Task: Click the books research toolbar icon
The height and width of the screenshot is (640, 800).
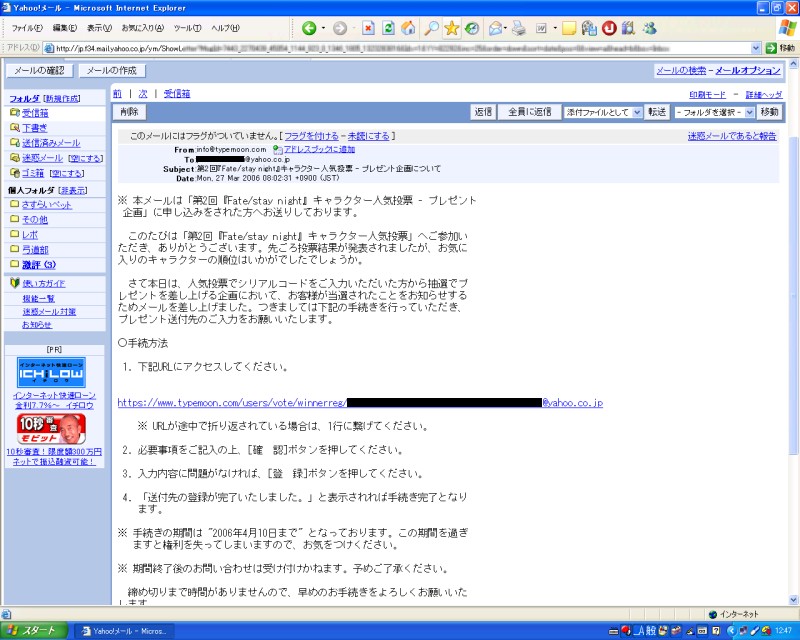Action: (x=628, y=28)
